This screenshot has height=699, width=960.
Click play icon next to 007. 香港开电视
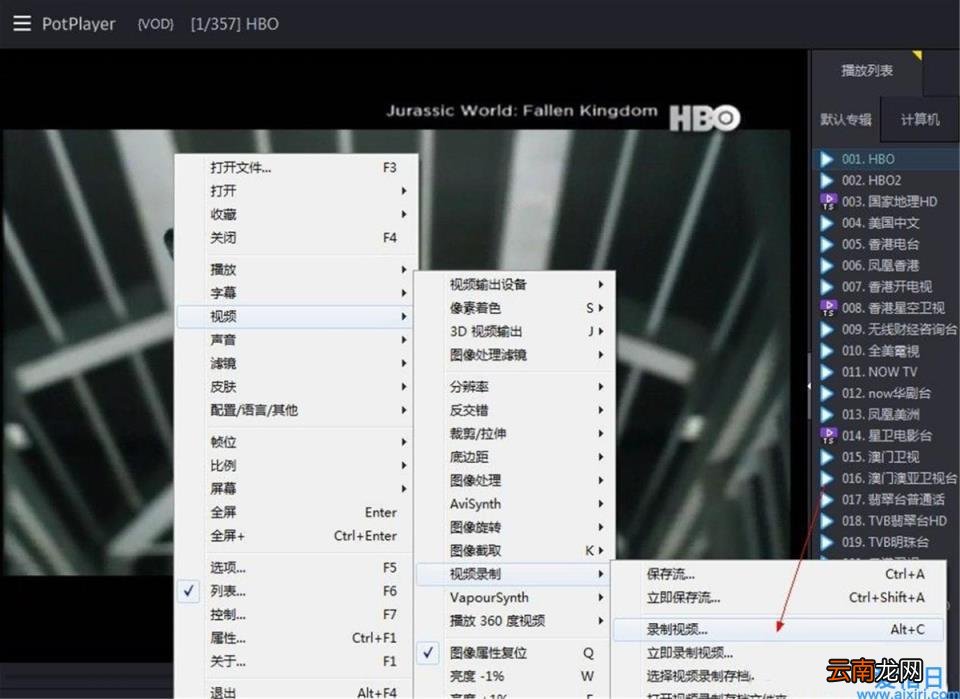[827, 287]
